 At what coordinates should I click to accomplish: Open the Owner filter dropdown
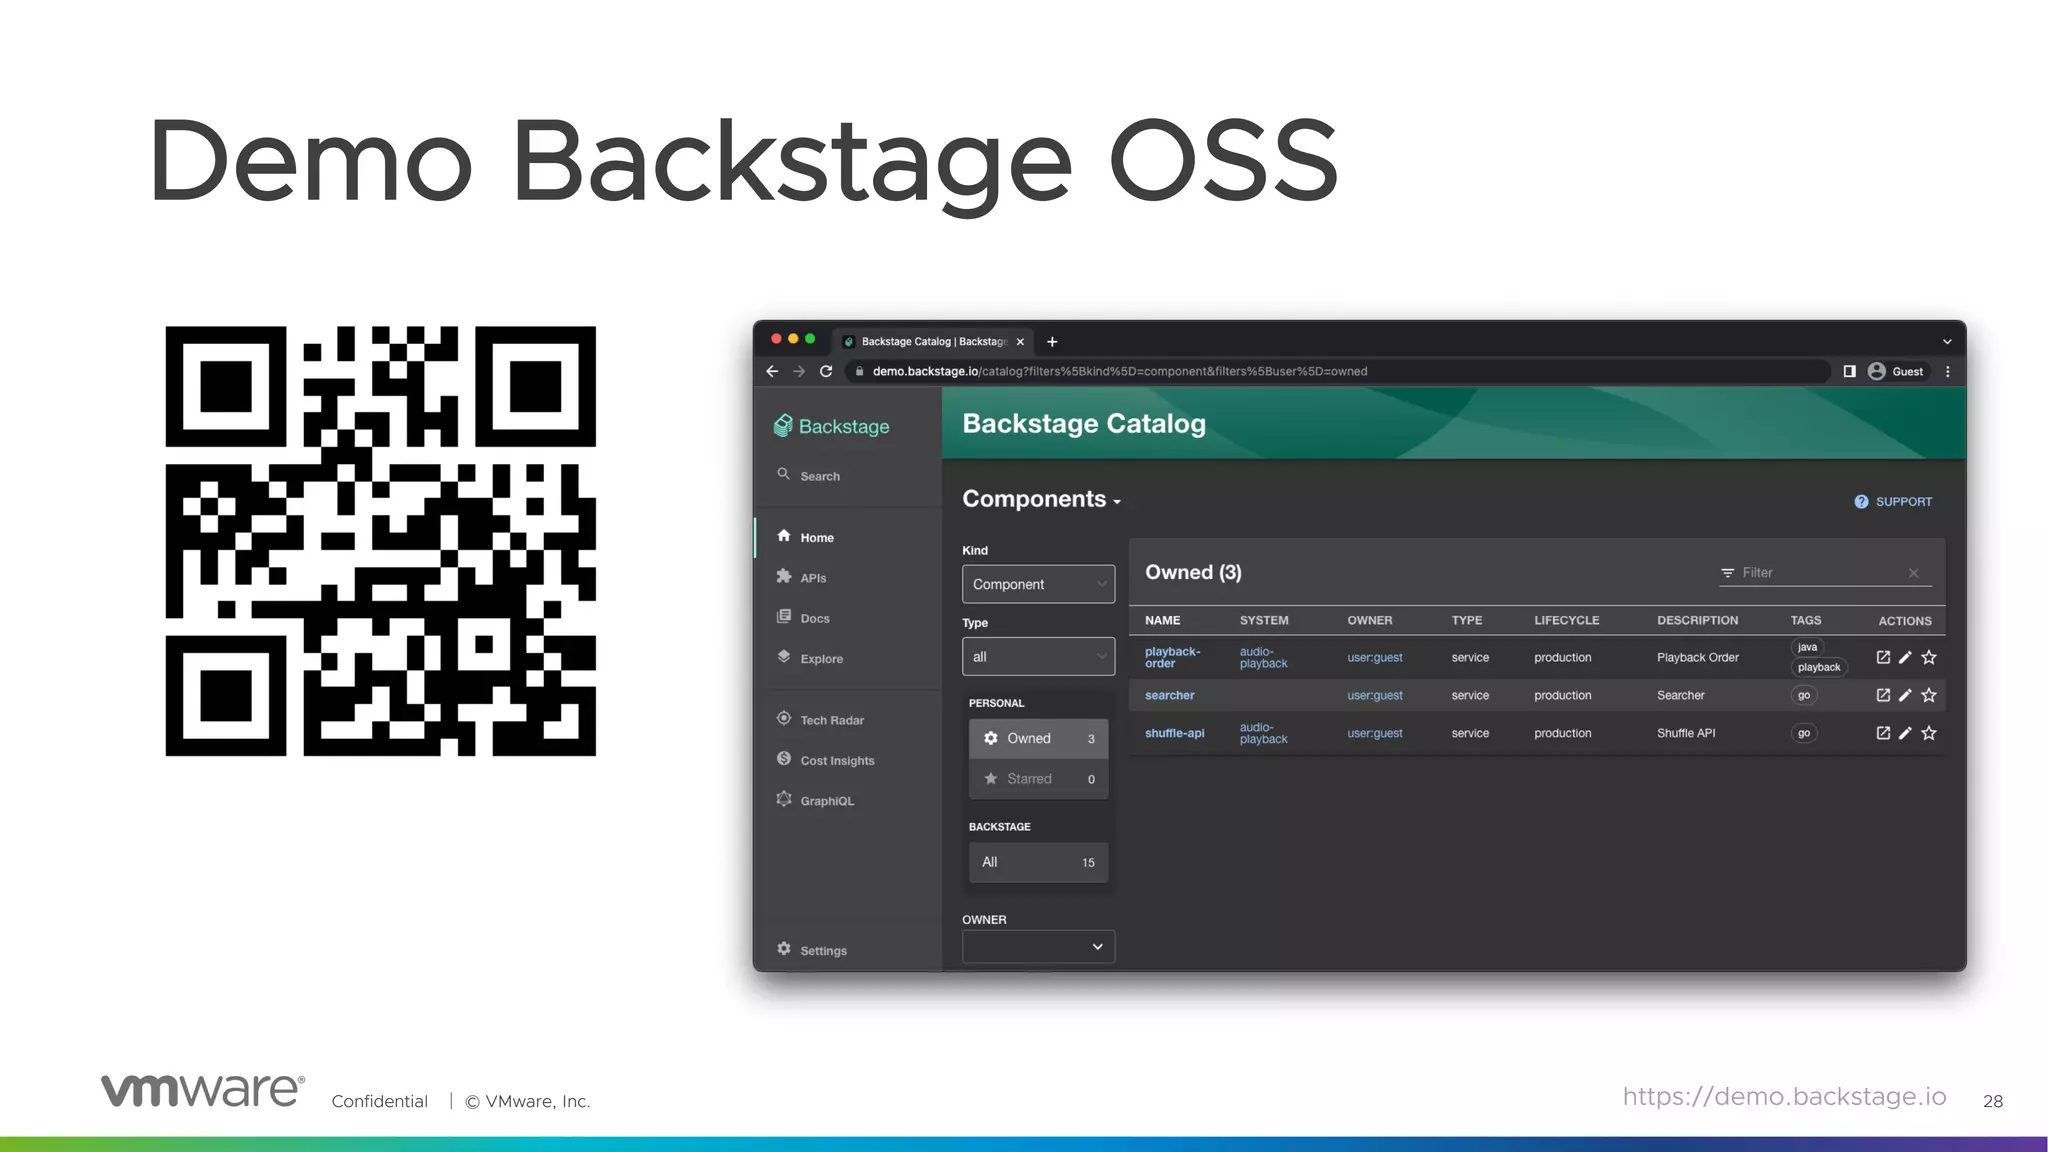1038,947
